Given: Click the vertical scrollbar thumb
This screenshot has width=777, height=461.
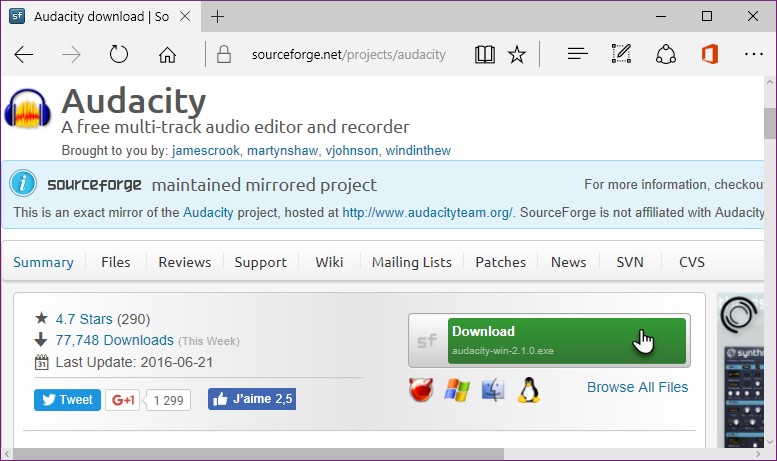Looking at the screenshot, I should tap(770, 123).
